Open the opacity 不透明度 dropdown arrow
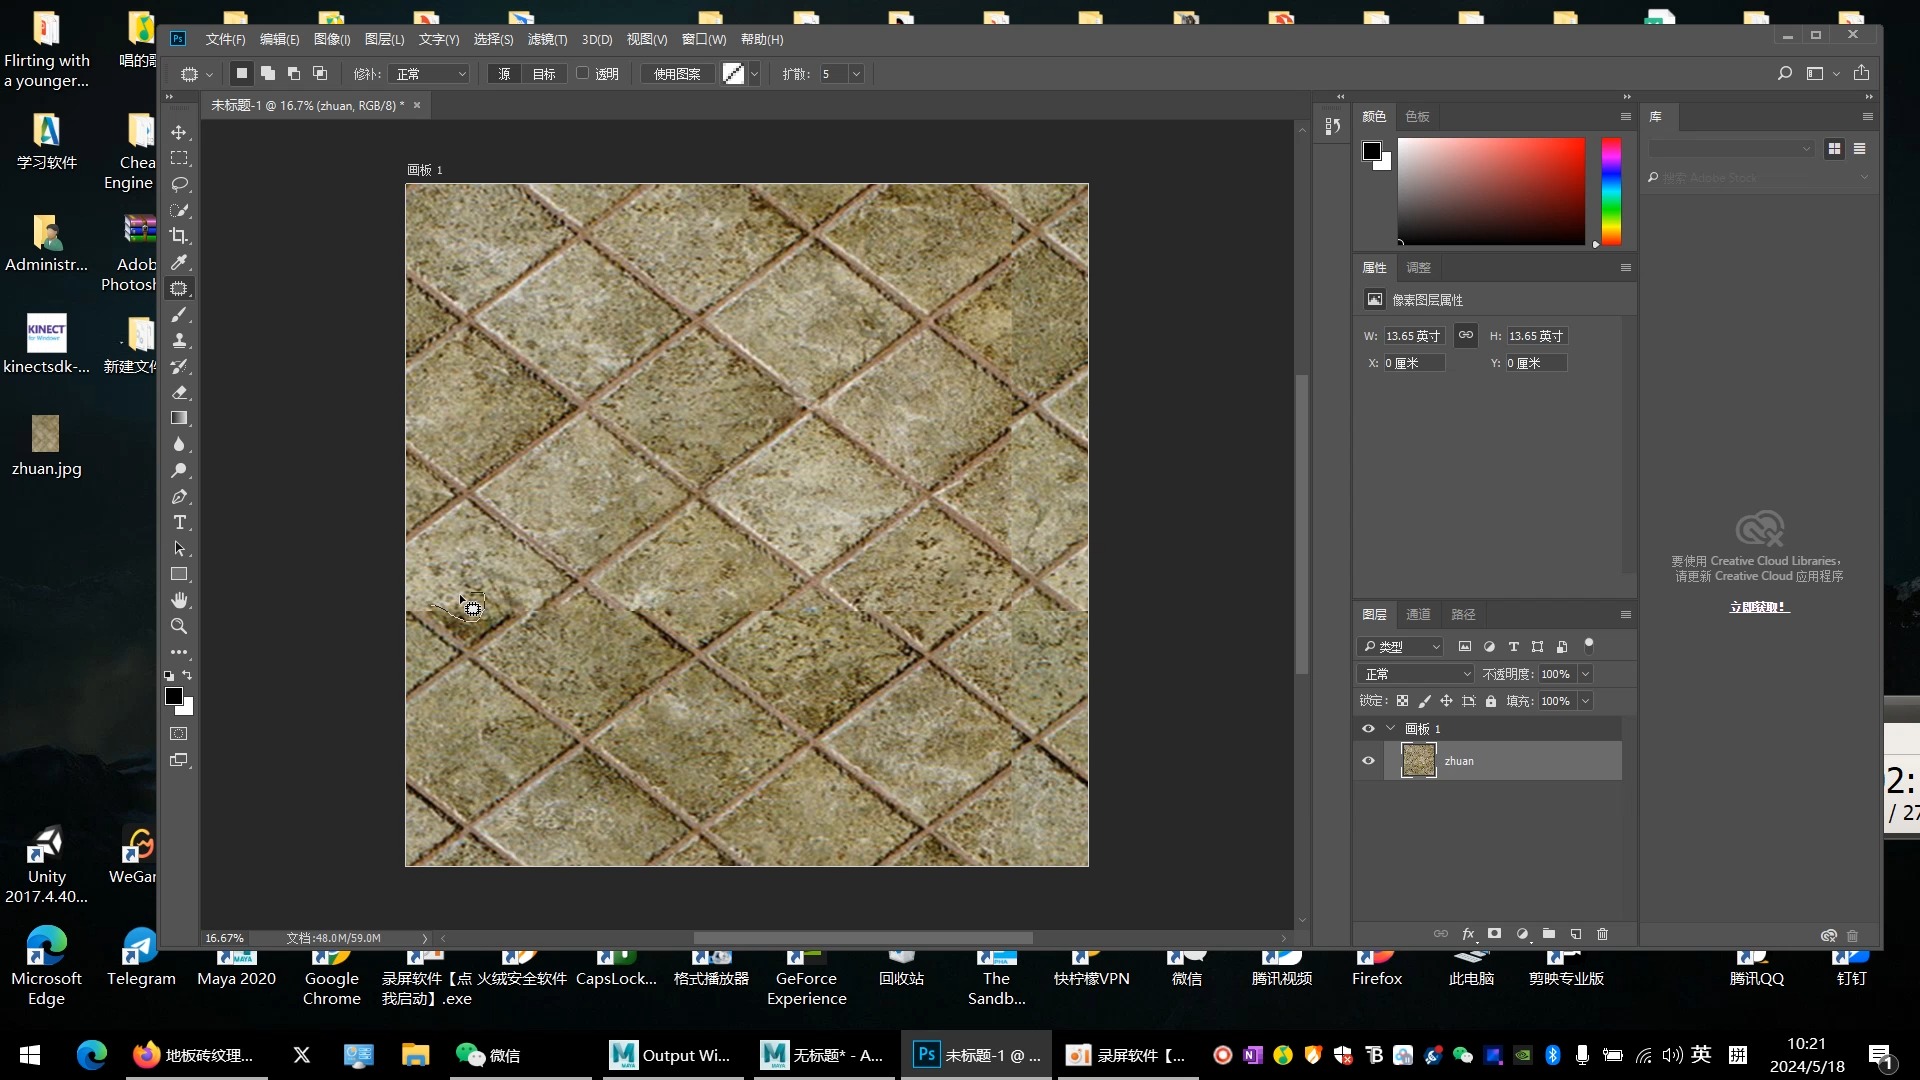 click(x=1585, y=674)
